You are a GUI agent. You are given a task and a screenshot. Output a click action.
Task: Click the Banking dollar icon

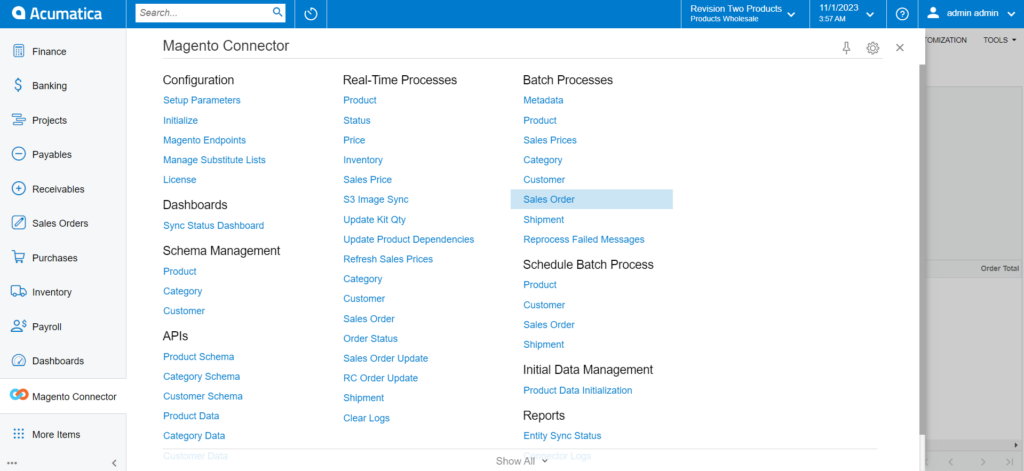click(x=19, y=86)
